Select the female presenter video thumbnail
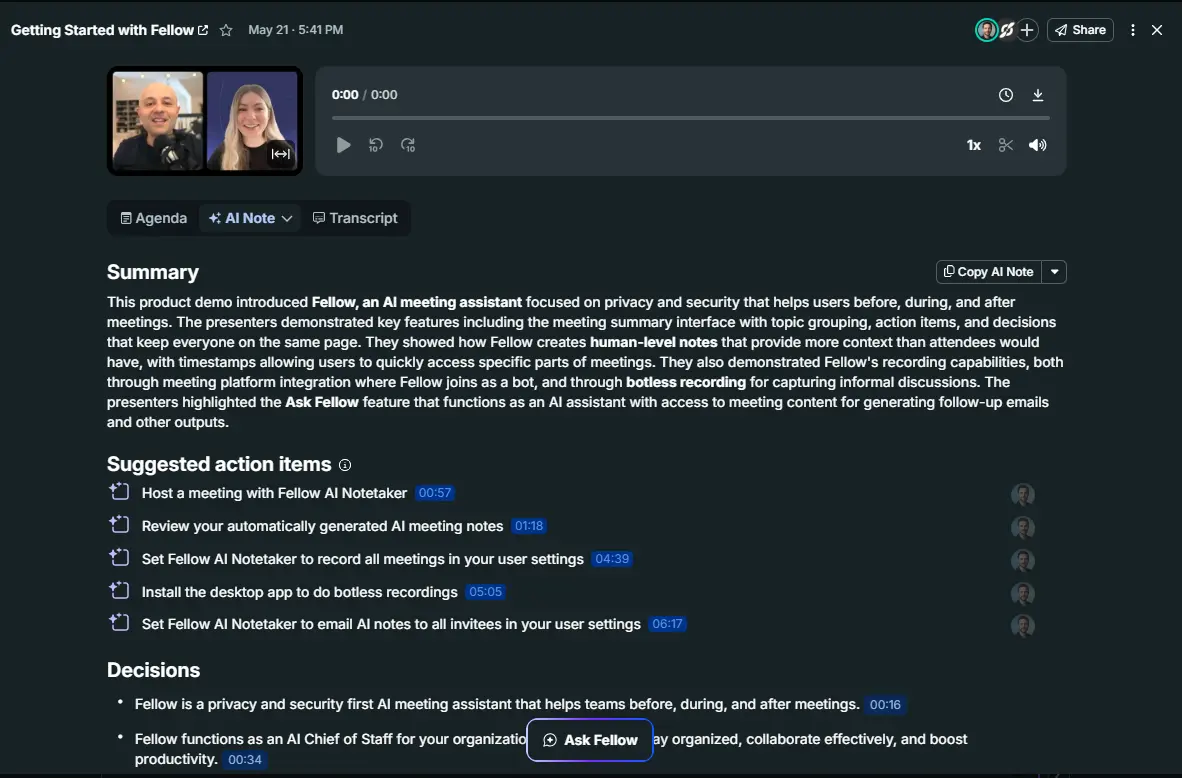Image resolution: width=1182 pixels, height=778 pixels. pyautogui.click(x=252, y=121)
